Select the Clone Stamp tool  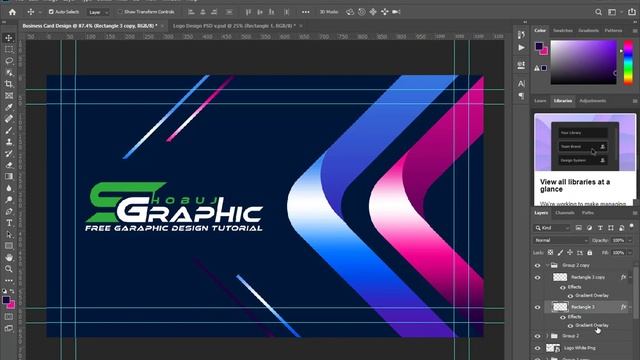pyautogui.click(x=9, y=142)
